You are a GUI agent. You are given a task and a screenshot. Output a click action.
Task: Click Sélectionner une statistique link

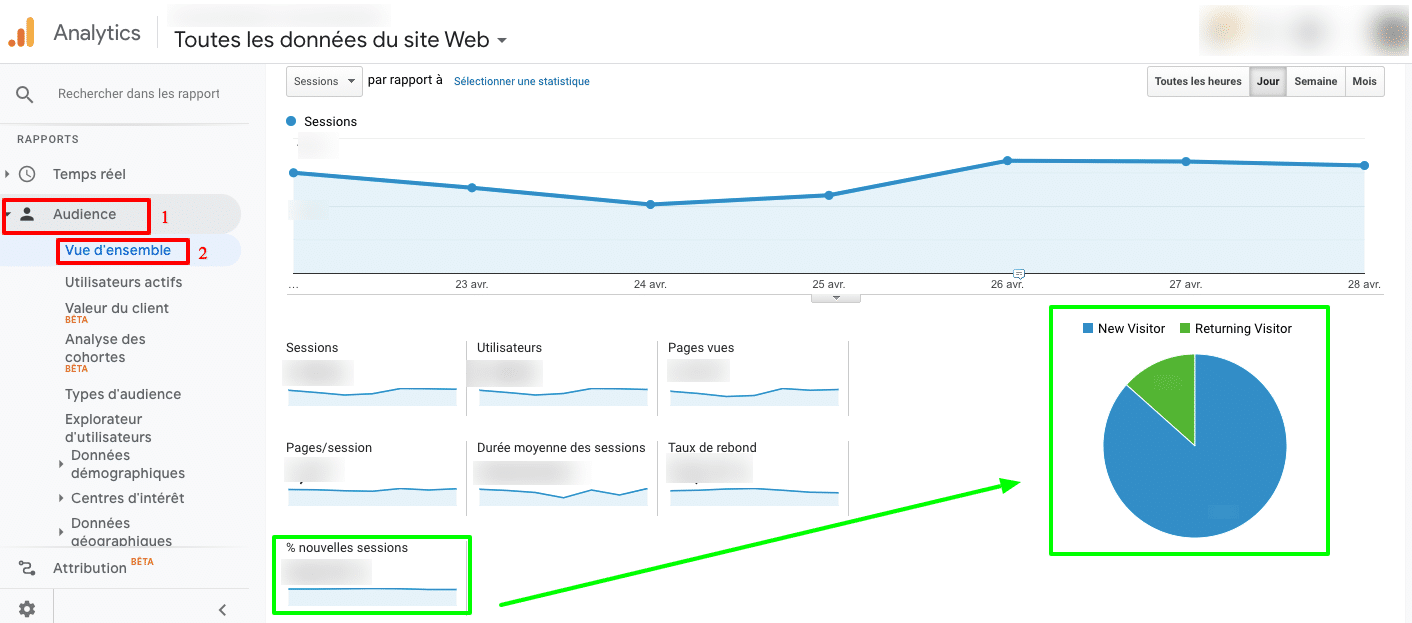click(x=522, y=81)
